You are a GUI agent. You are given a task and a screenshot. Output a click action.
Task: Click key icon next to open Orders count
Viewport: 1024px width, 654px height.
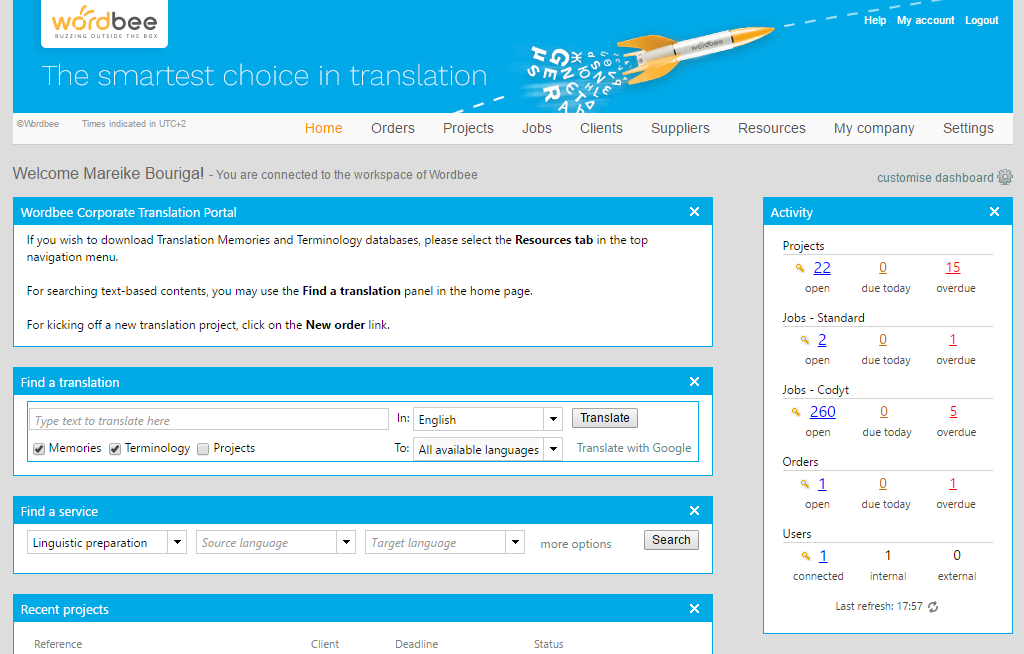804,484
